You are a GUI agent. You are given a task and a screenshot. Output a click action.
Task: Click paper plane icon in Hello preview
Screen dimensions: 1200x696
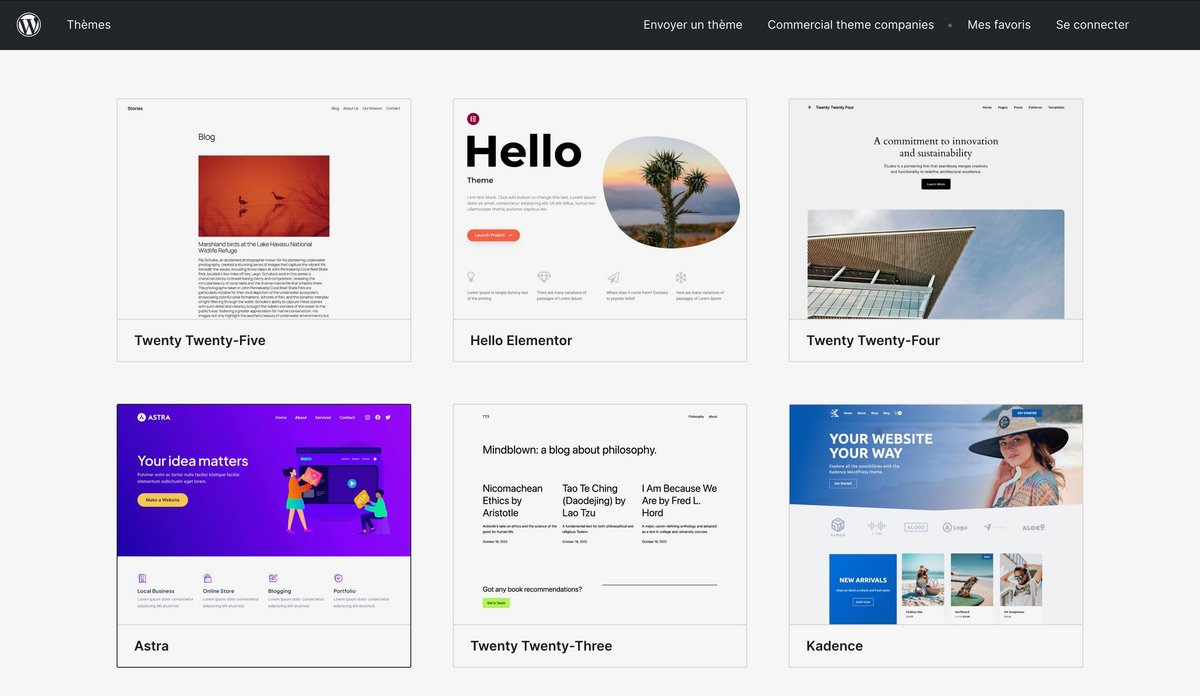(x=613, y=277)
